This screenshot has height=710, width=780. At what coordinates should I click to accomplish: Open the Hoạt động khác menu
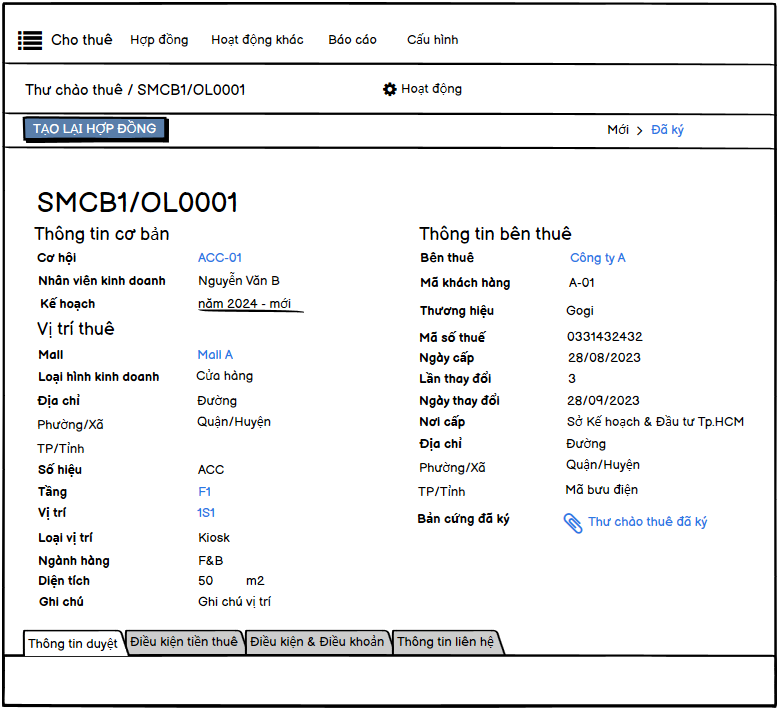[x=257, y=40]
